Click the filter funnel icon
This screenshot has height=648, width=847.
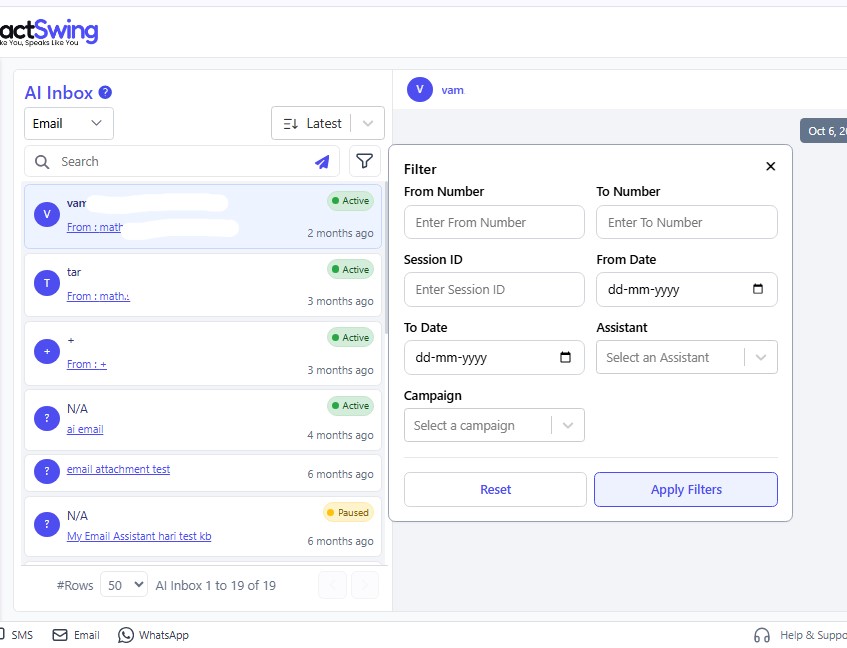pyautogui.click(x=365, y=161)
